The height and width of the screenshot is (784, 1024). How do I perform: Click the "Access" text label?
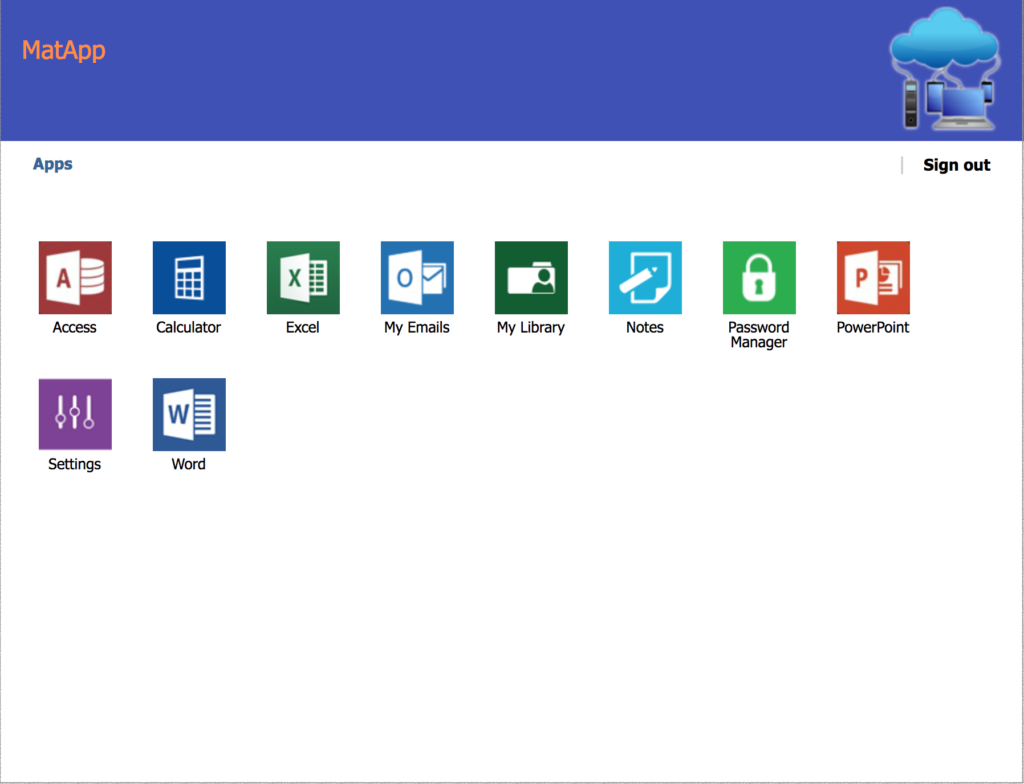click(74, 327)
